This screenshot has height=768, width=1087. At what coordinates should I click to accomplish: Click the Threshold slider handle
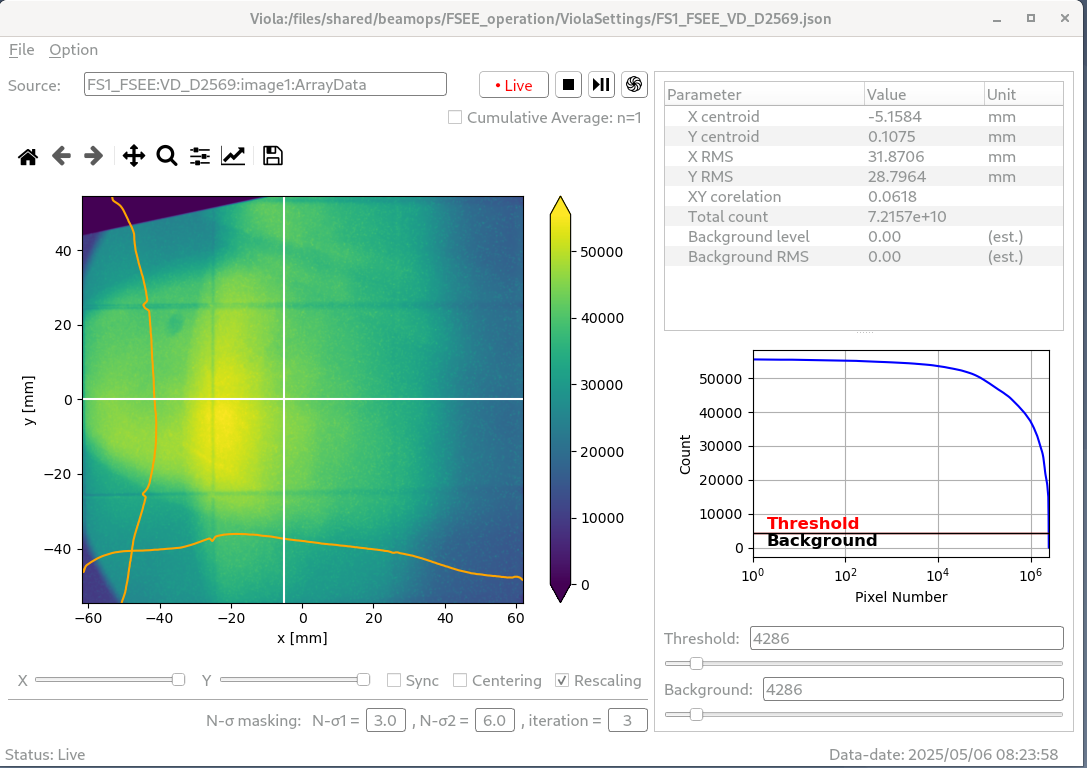696,663
